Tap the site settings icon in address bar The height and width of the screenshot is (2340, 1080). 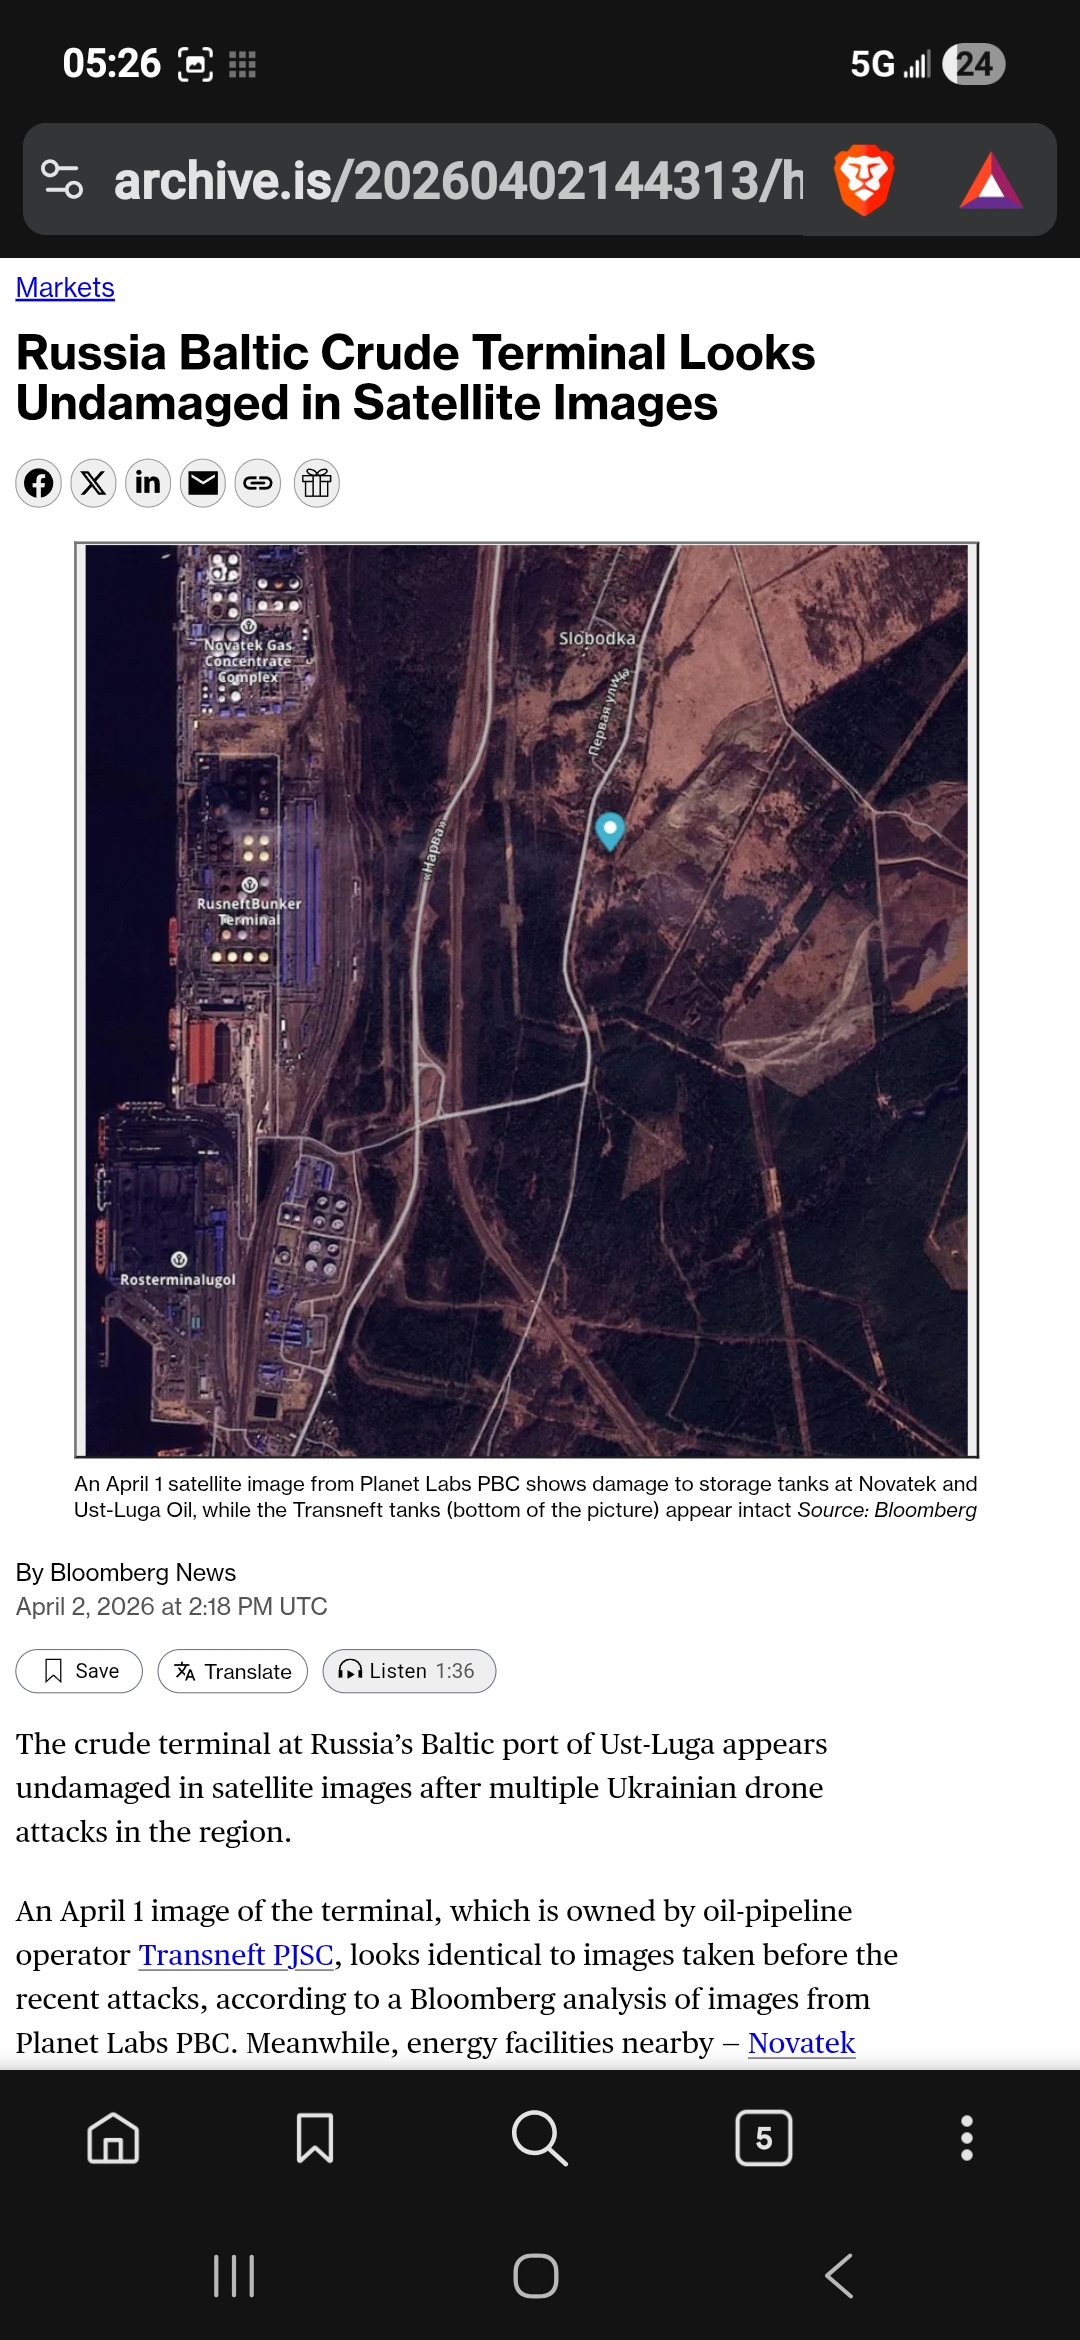click(62, 180)
